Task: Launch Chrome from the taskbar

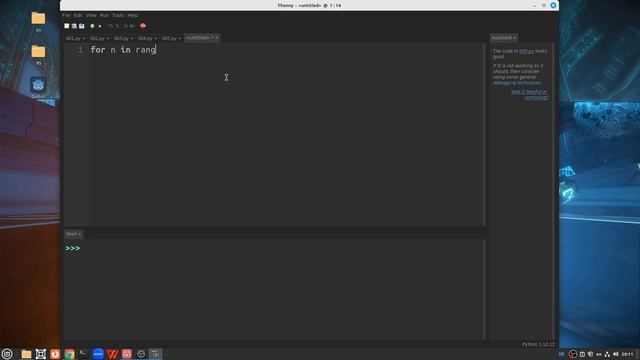Action: click(69, 354)
